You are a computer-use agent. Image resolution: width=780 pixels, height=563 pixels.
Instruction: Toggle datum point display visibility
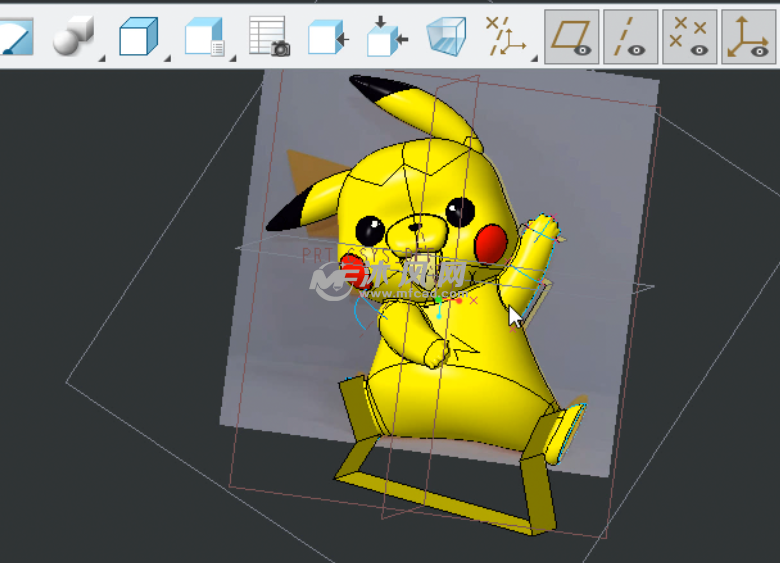click(x=689, y=37)
